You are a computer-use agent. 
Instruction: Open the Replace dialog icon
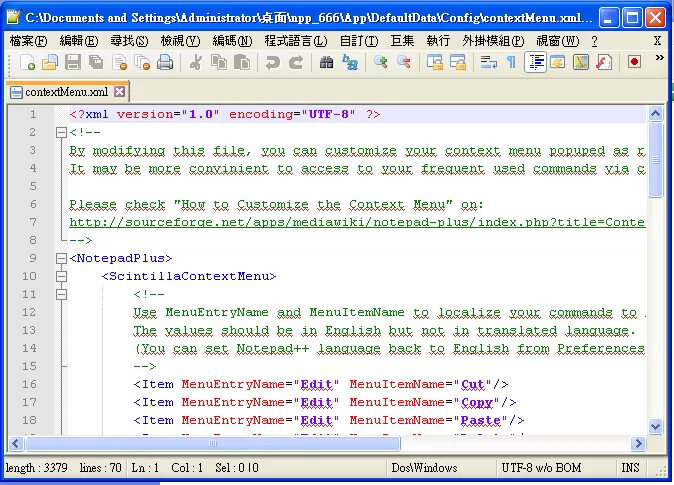[350, 62]
